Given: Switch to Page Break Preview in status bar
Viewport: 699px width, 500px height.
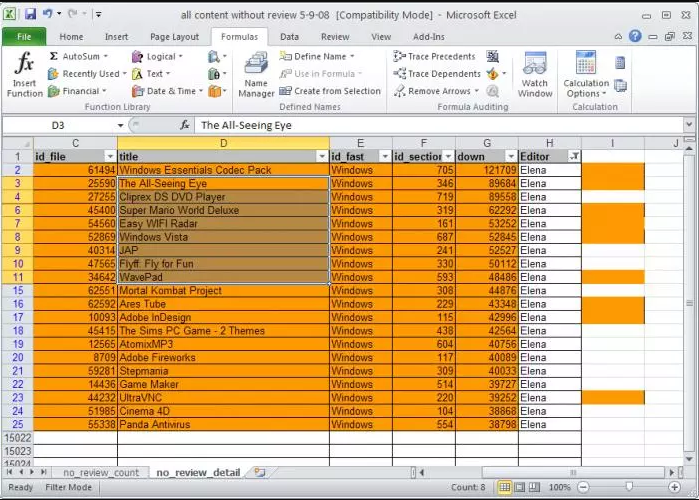Looking at the screenshot, I should pos(534,487).
